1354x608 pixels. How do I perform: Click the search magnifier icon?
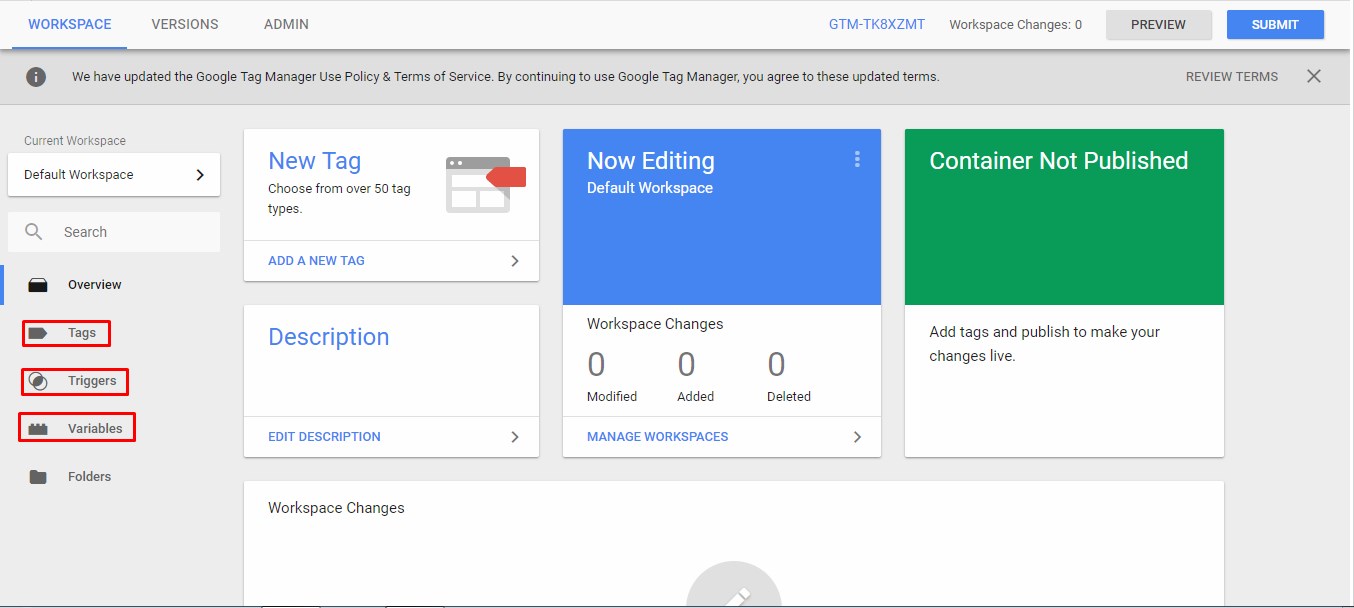click(34, 232)
